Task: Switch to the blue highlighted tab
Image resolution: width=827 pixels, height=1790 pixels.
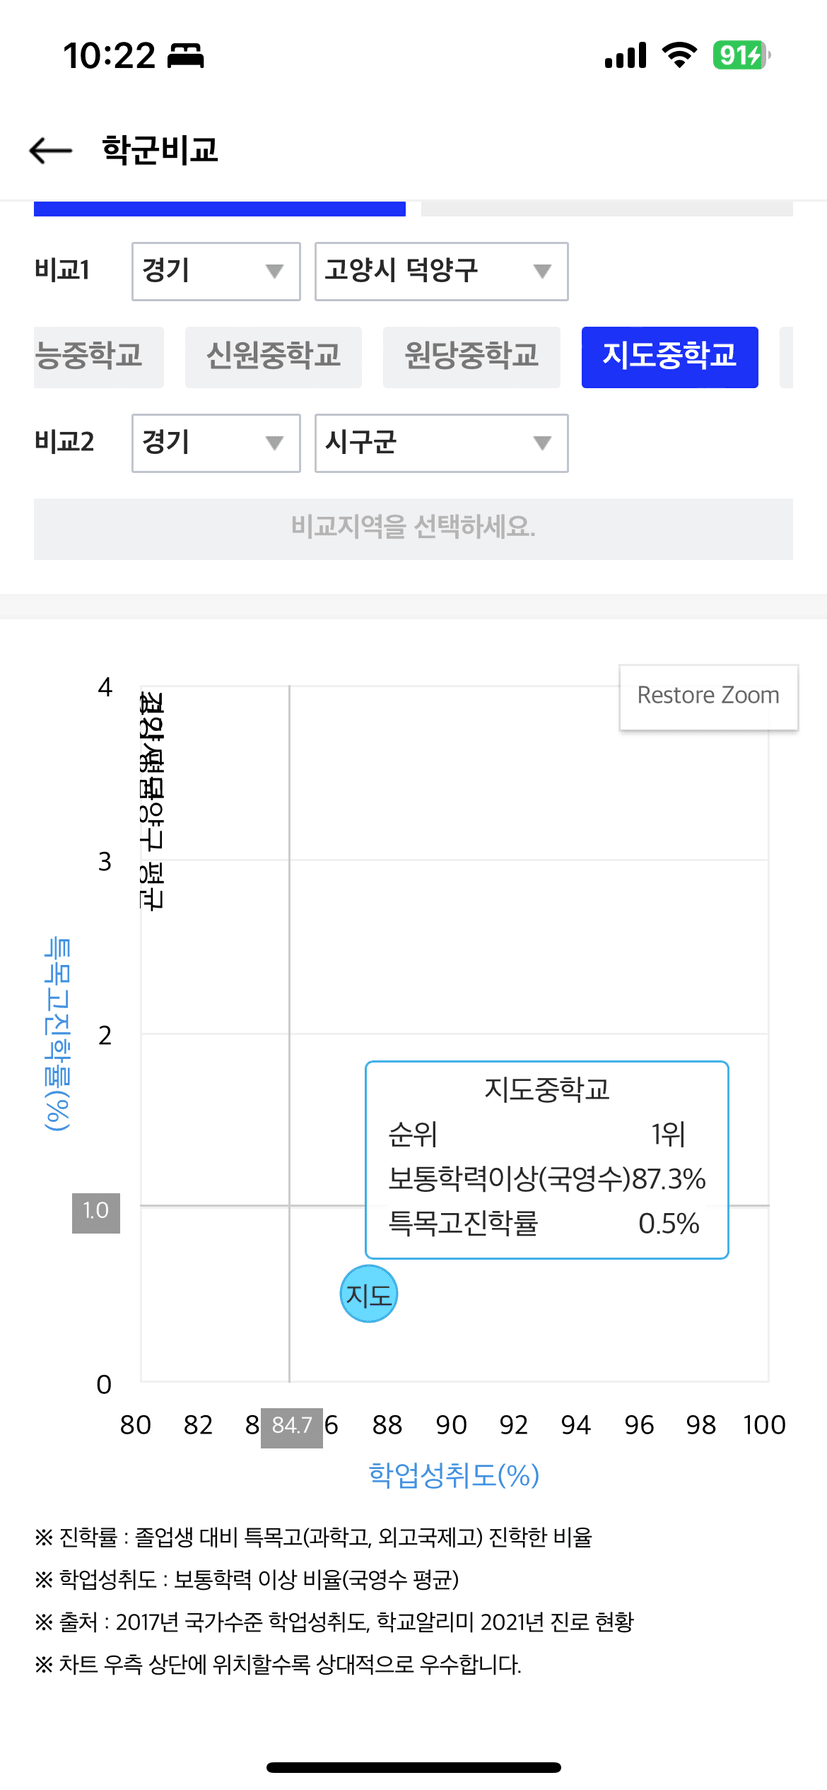Action: [220, 208]
